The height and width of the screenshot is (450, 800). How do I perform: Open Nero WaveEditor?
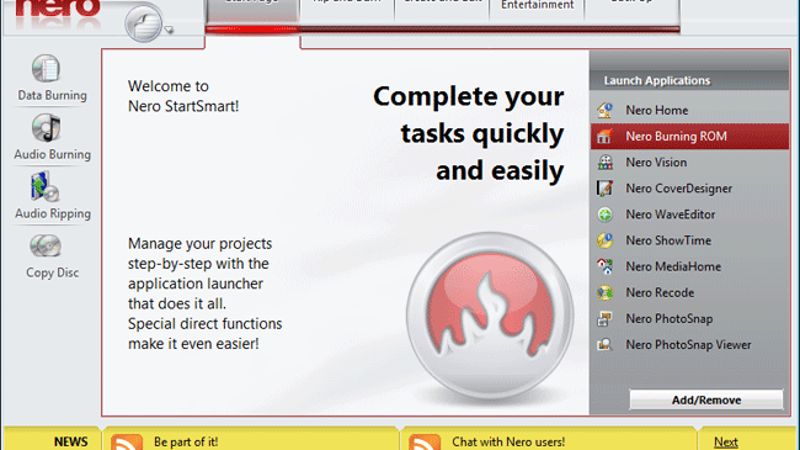coord(689,214)
